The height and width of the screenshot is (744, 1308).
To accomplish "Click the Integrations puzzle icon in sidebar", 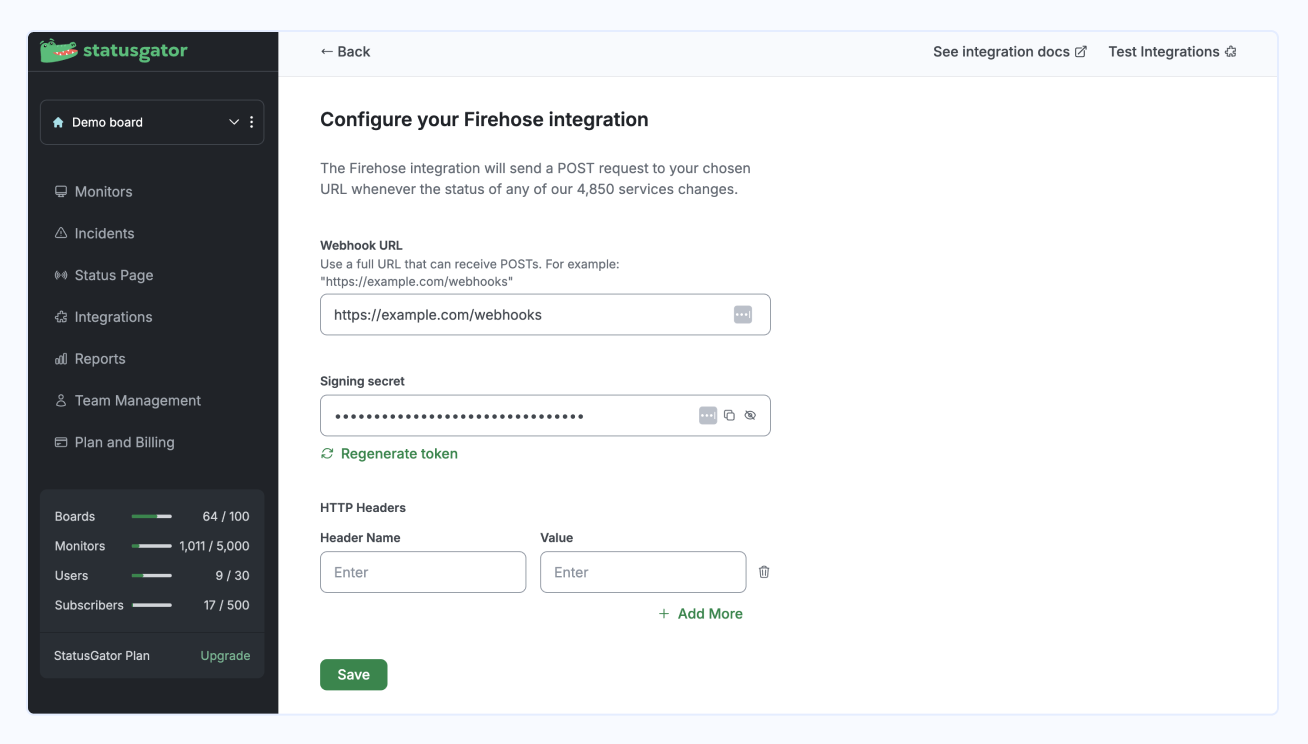I will [61, 317].
